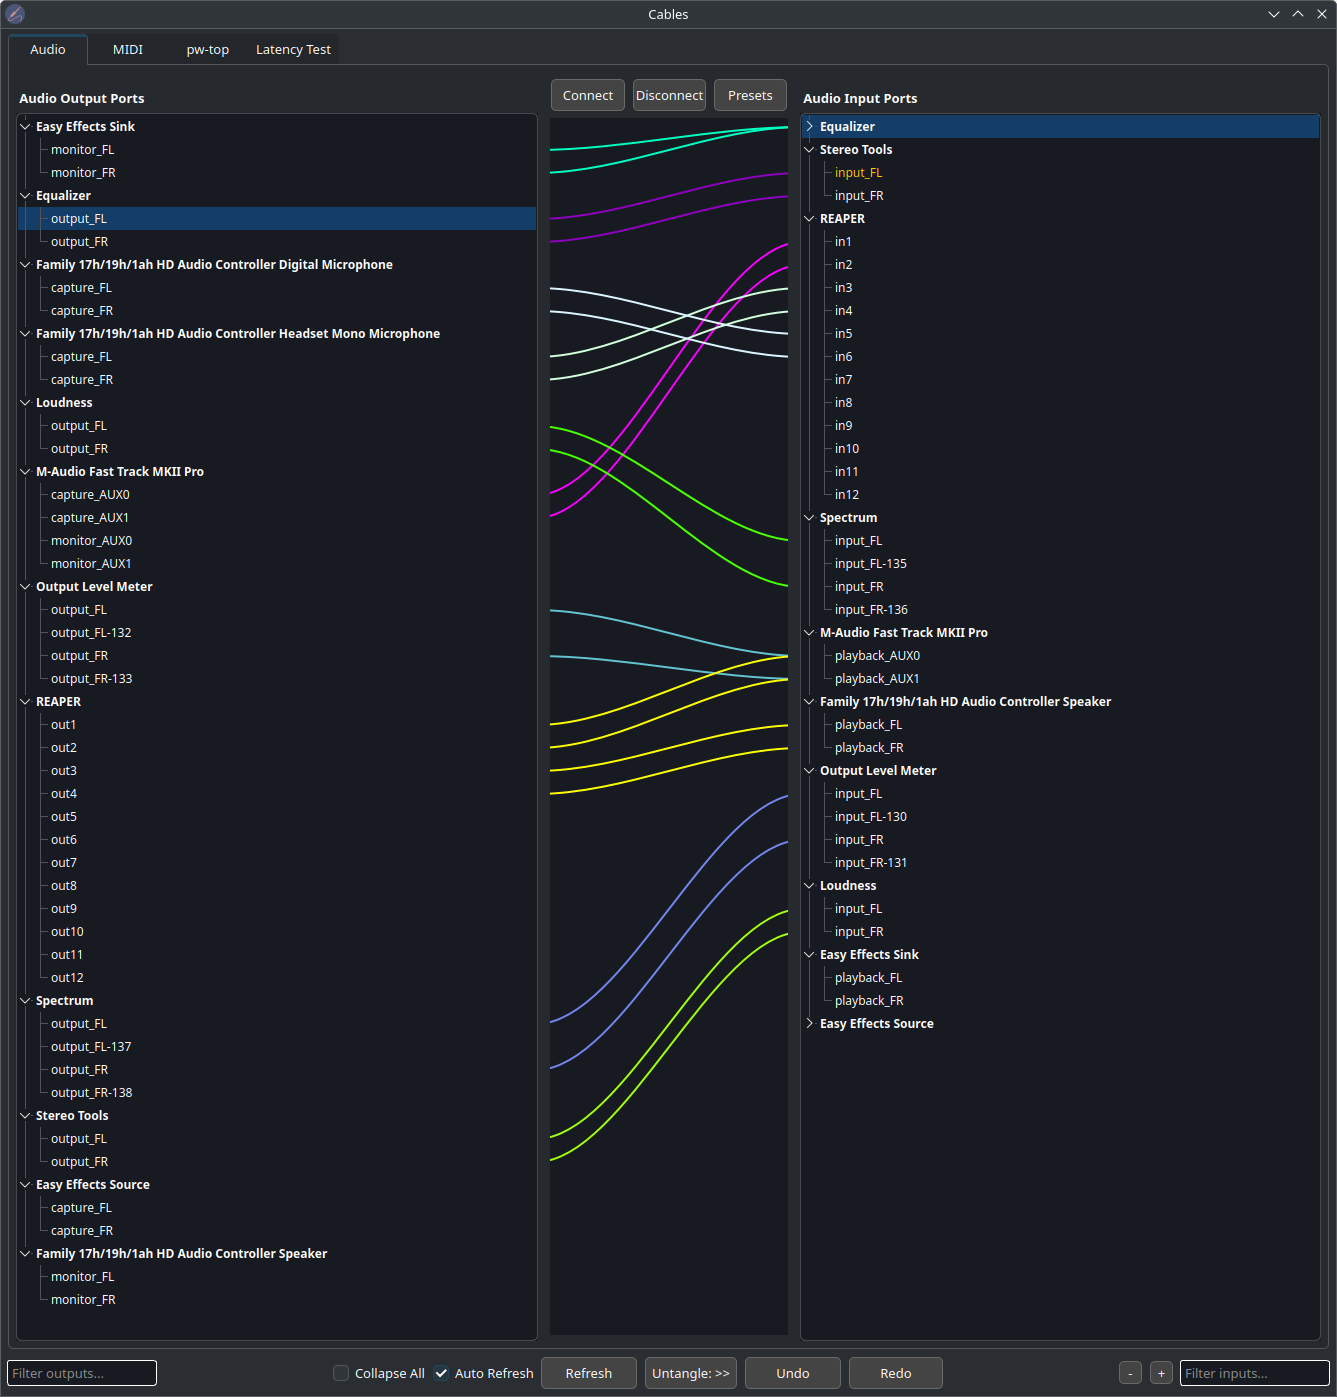Select input_FR-131 Output Level Meter port
Image resolution: width=1337 pixels, height=1397 pixels.
coord(871,863)
